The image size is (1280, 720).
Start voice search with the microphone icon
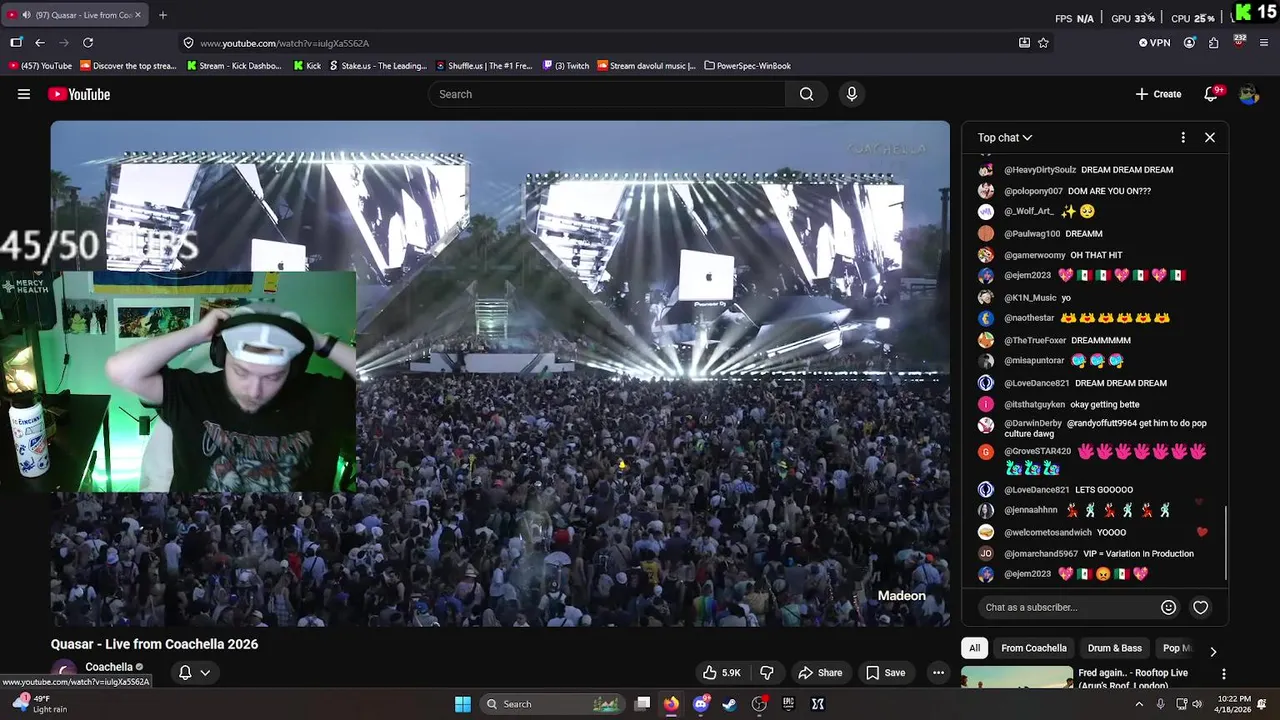851,94
